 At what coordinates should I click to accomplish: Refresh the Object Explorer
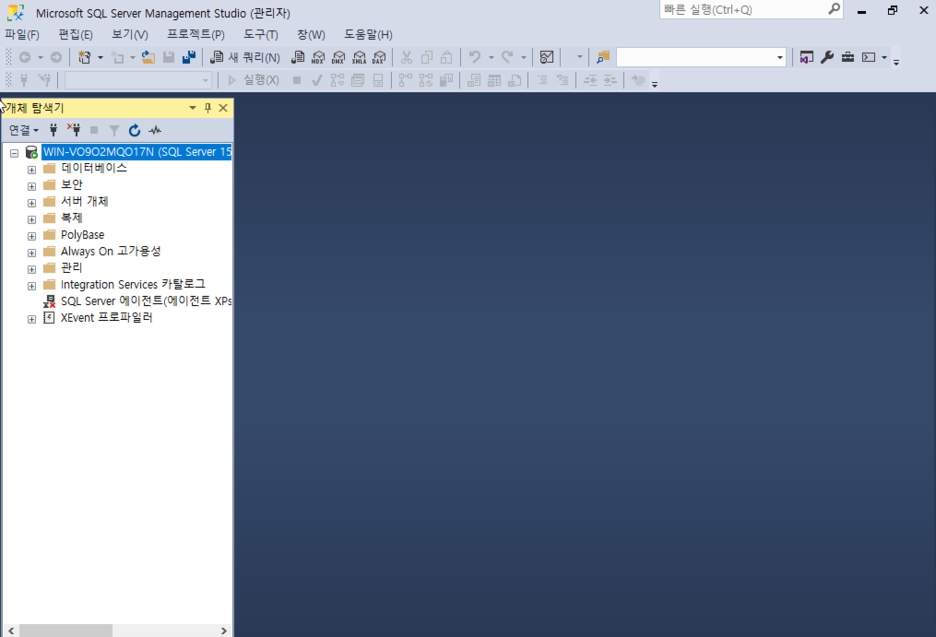[x=134, y=130]
